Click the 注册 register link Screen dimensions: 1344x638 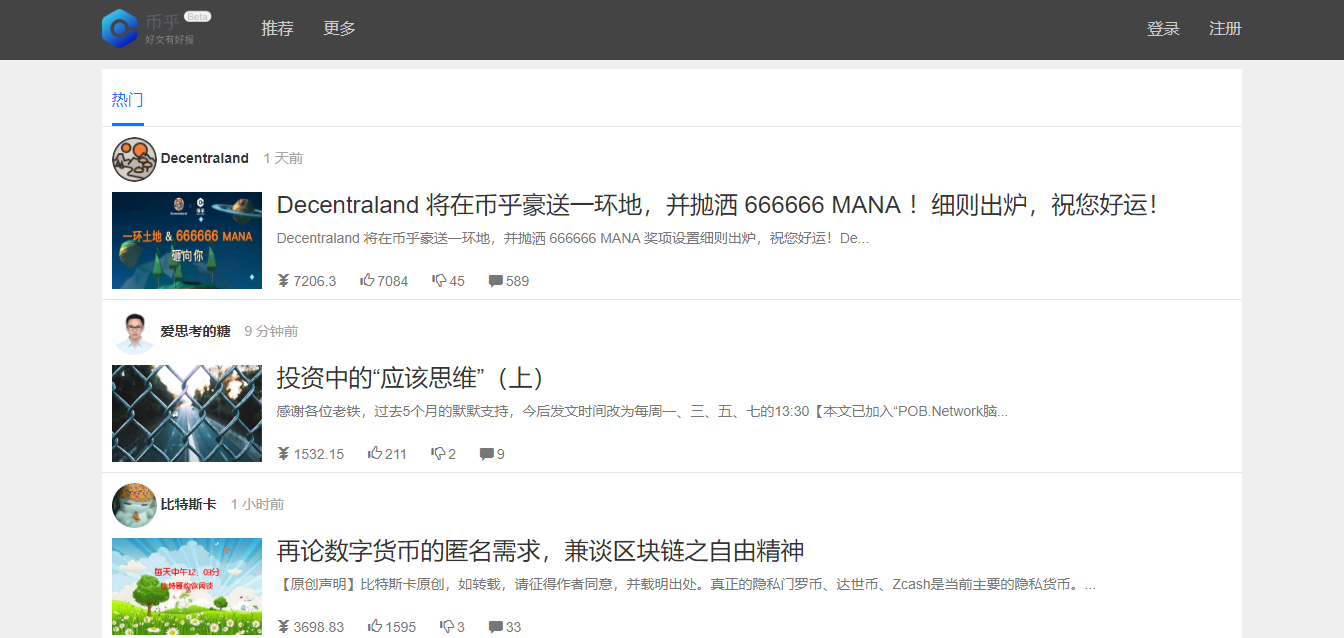[x=1225, y=29]
